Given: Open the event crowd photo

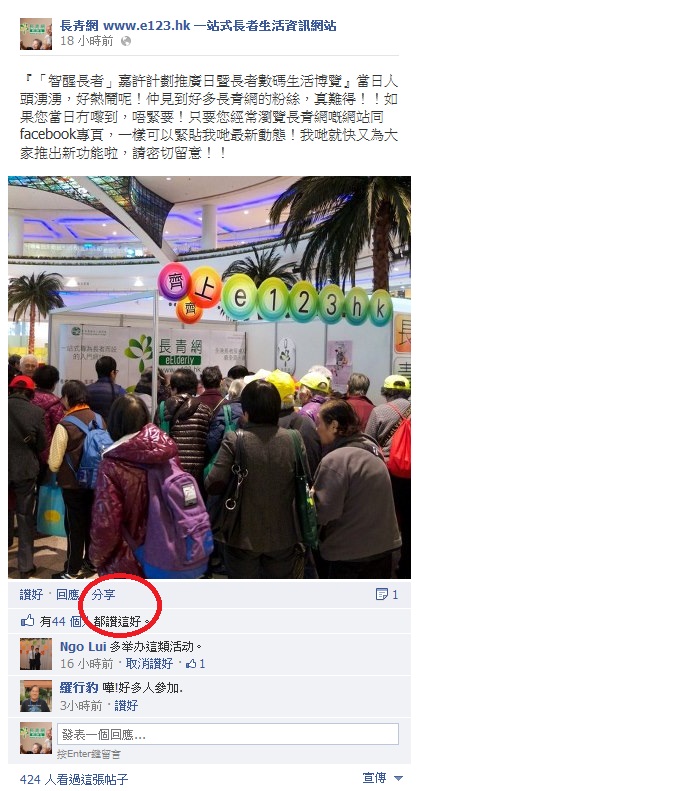Looking at the screenshot, I should coord(209,377).
